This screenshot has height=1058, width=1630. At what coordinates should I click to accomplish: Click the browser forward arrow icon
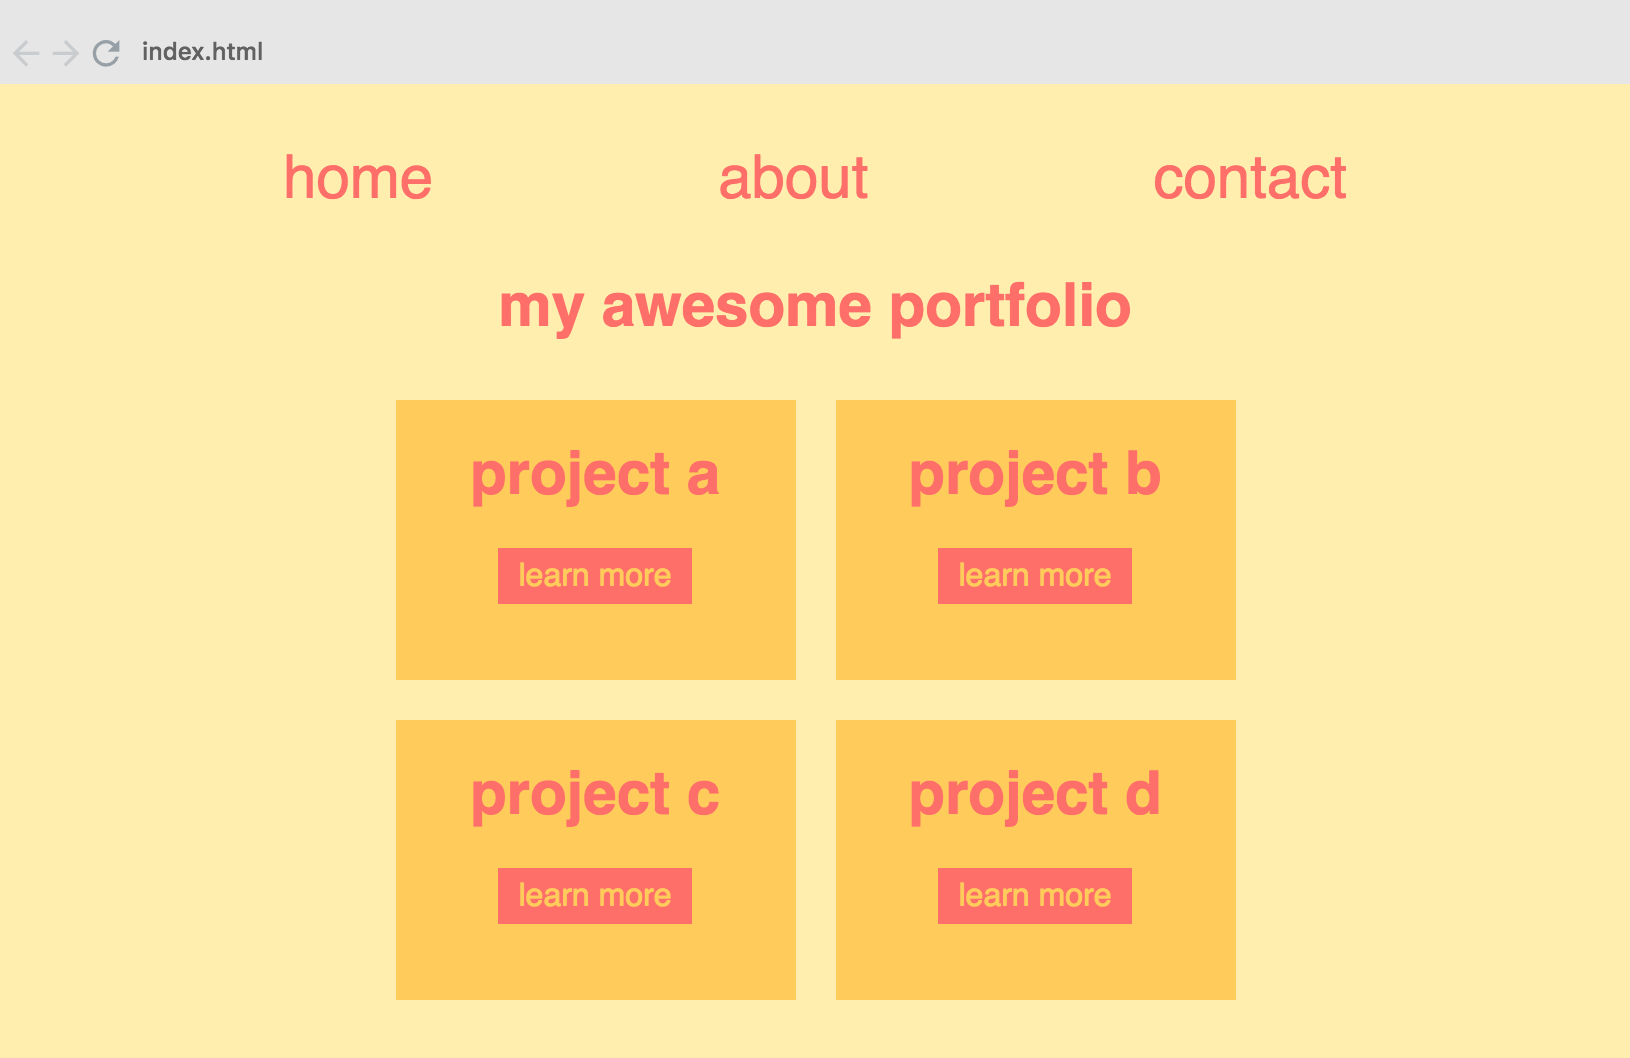tap(64, 52)
